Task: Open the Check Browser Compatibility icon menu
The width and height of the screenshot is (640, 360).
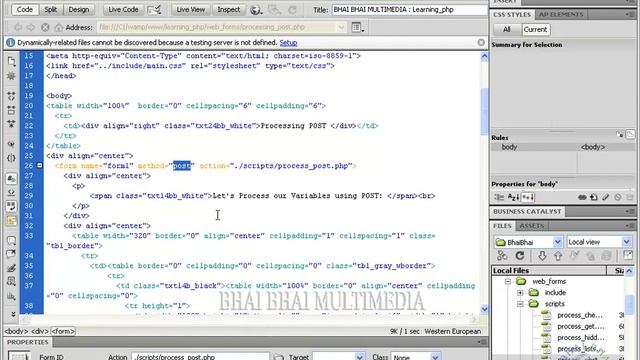Action: pyautogui.click(x=154, y=10)
